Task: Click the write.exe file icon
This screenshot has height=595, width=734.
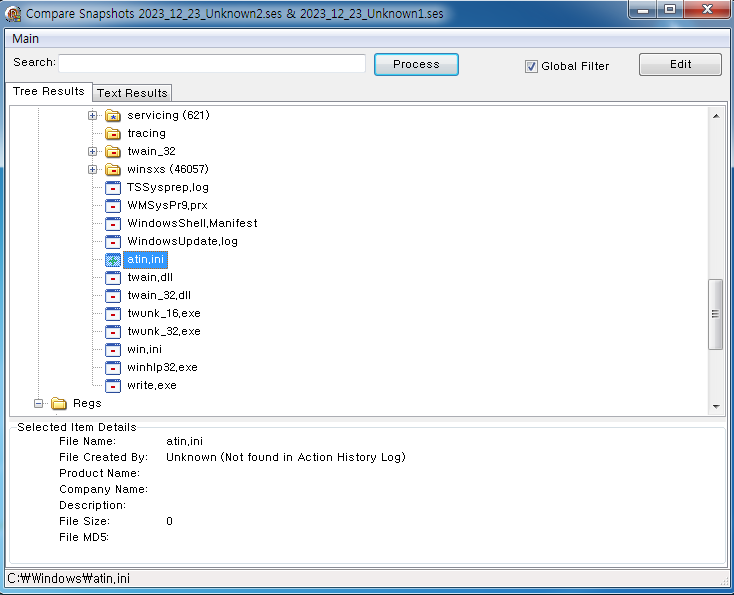Action: (x=113, y=386)
